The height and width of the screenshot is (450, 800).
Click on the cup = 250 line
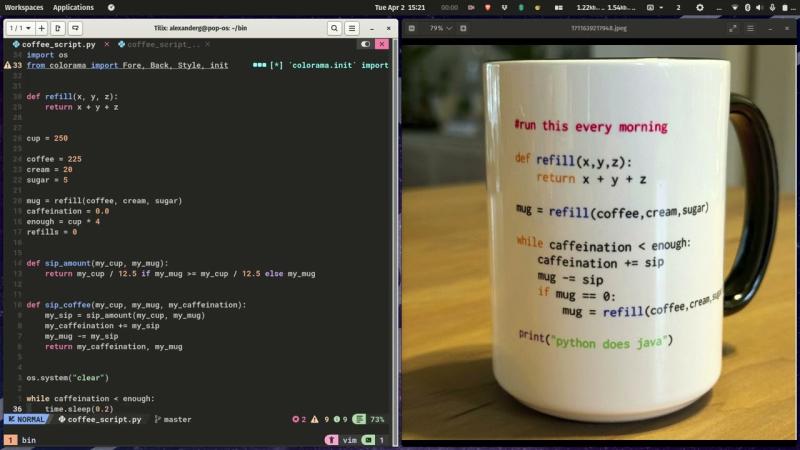tap(47, 138)
